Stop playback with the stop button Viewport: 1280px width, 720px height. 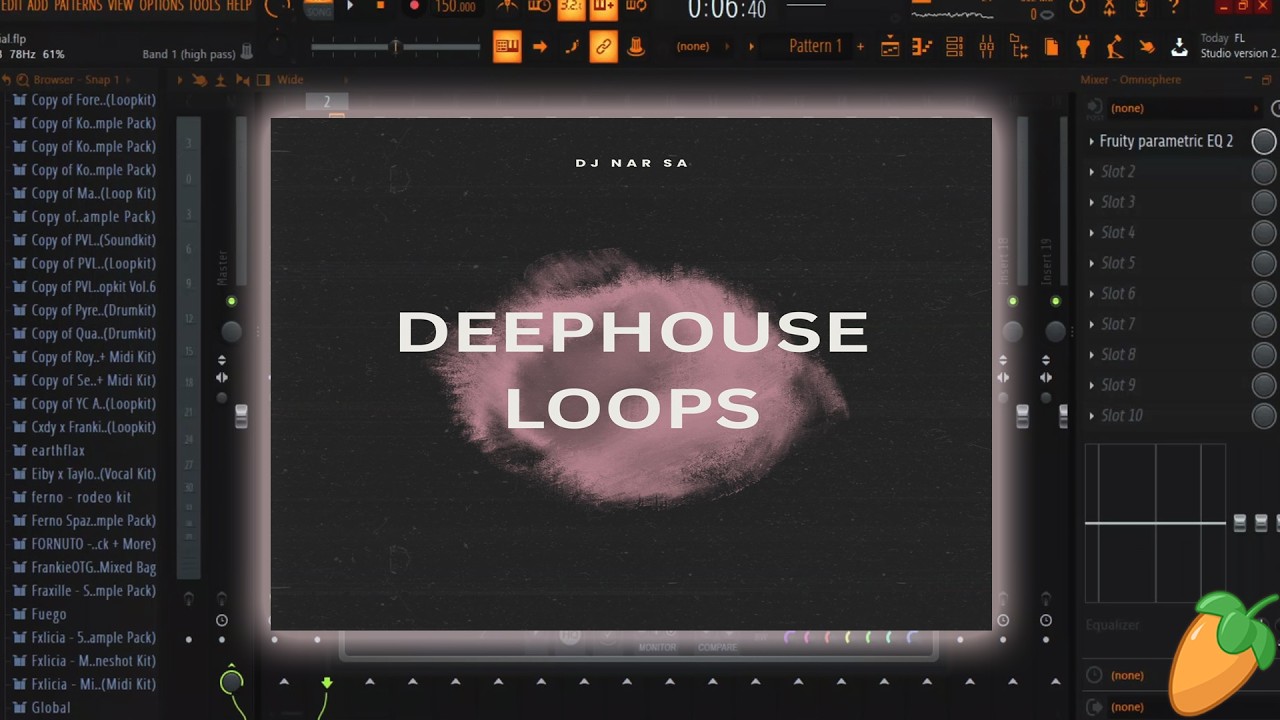380,6
